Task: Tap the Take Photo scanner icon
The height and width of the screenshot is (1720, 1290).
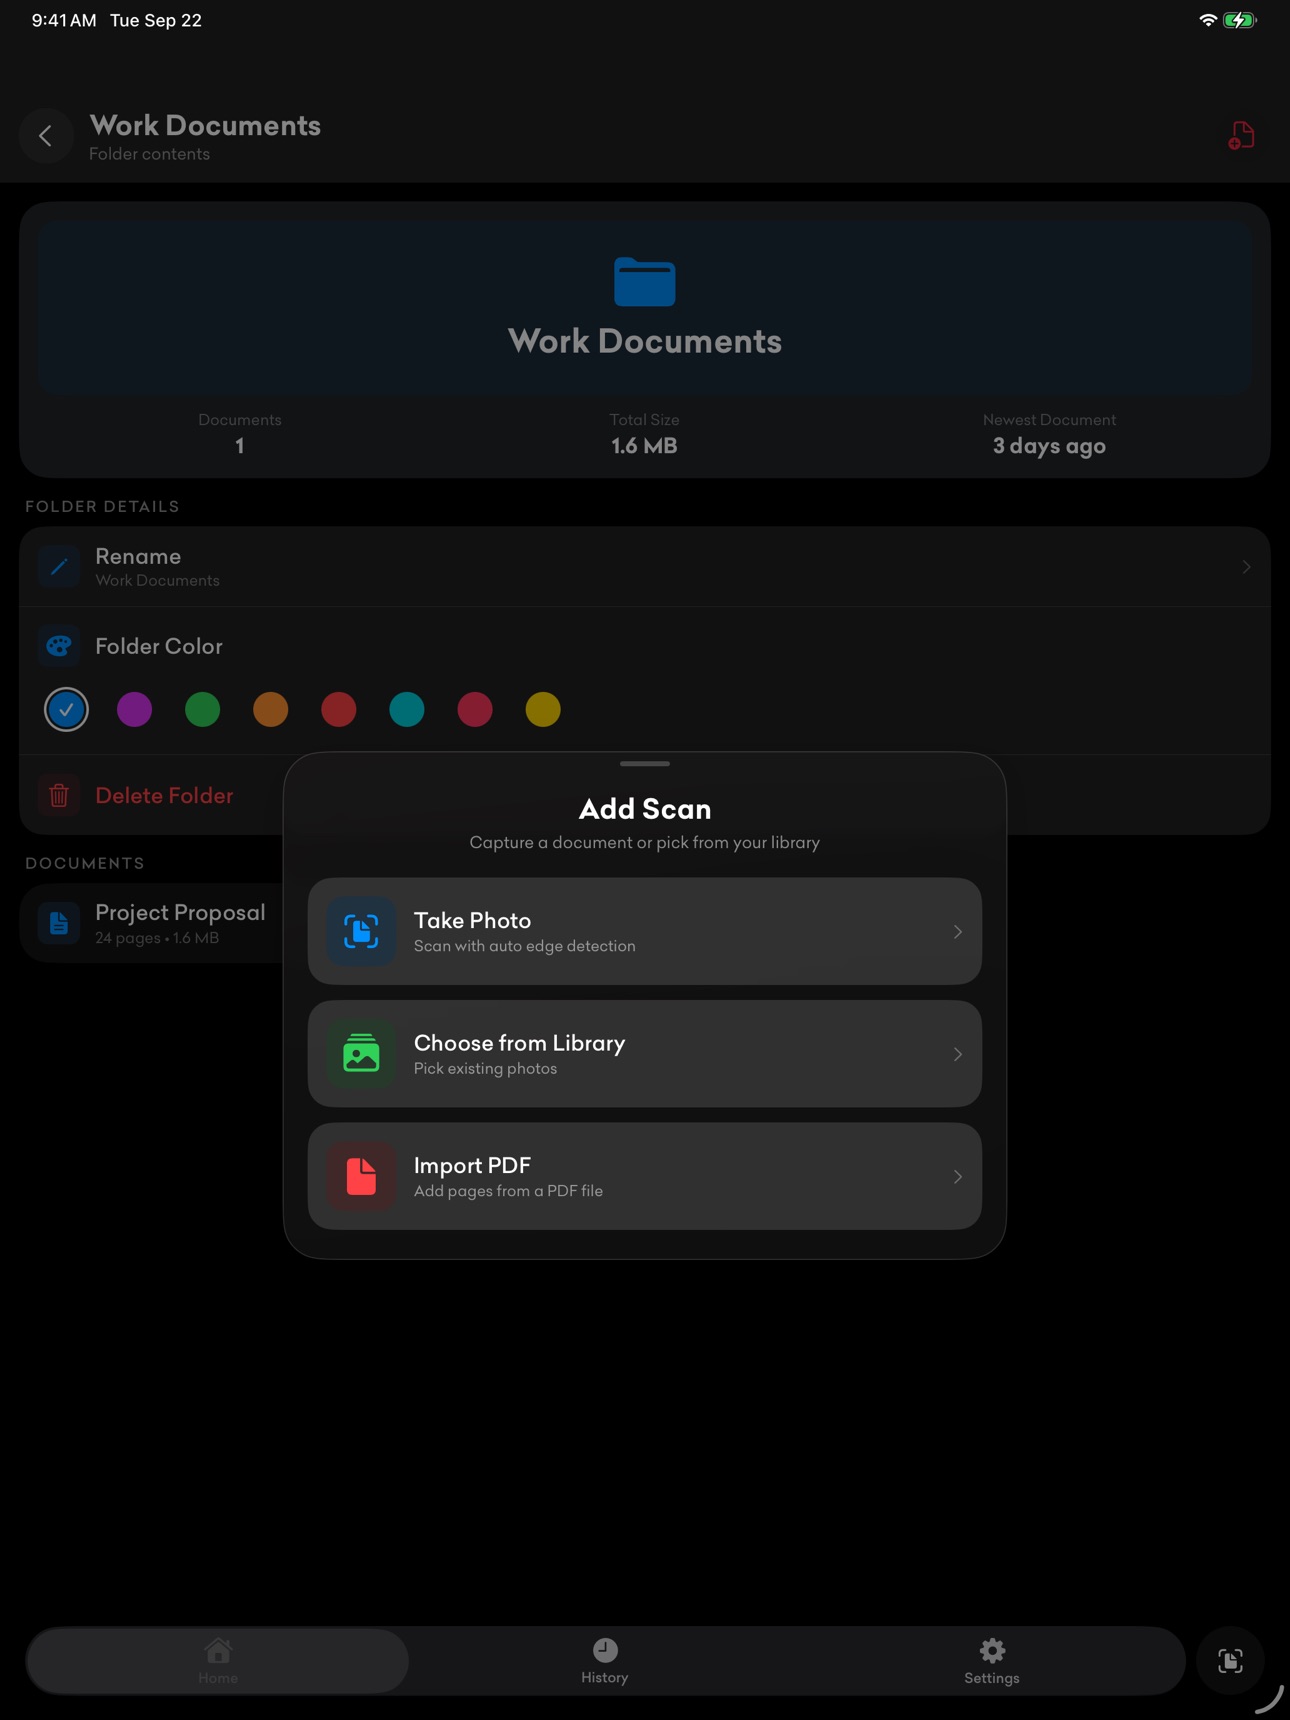Action: coord(361,931)
